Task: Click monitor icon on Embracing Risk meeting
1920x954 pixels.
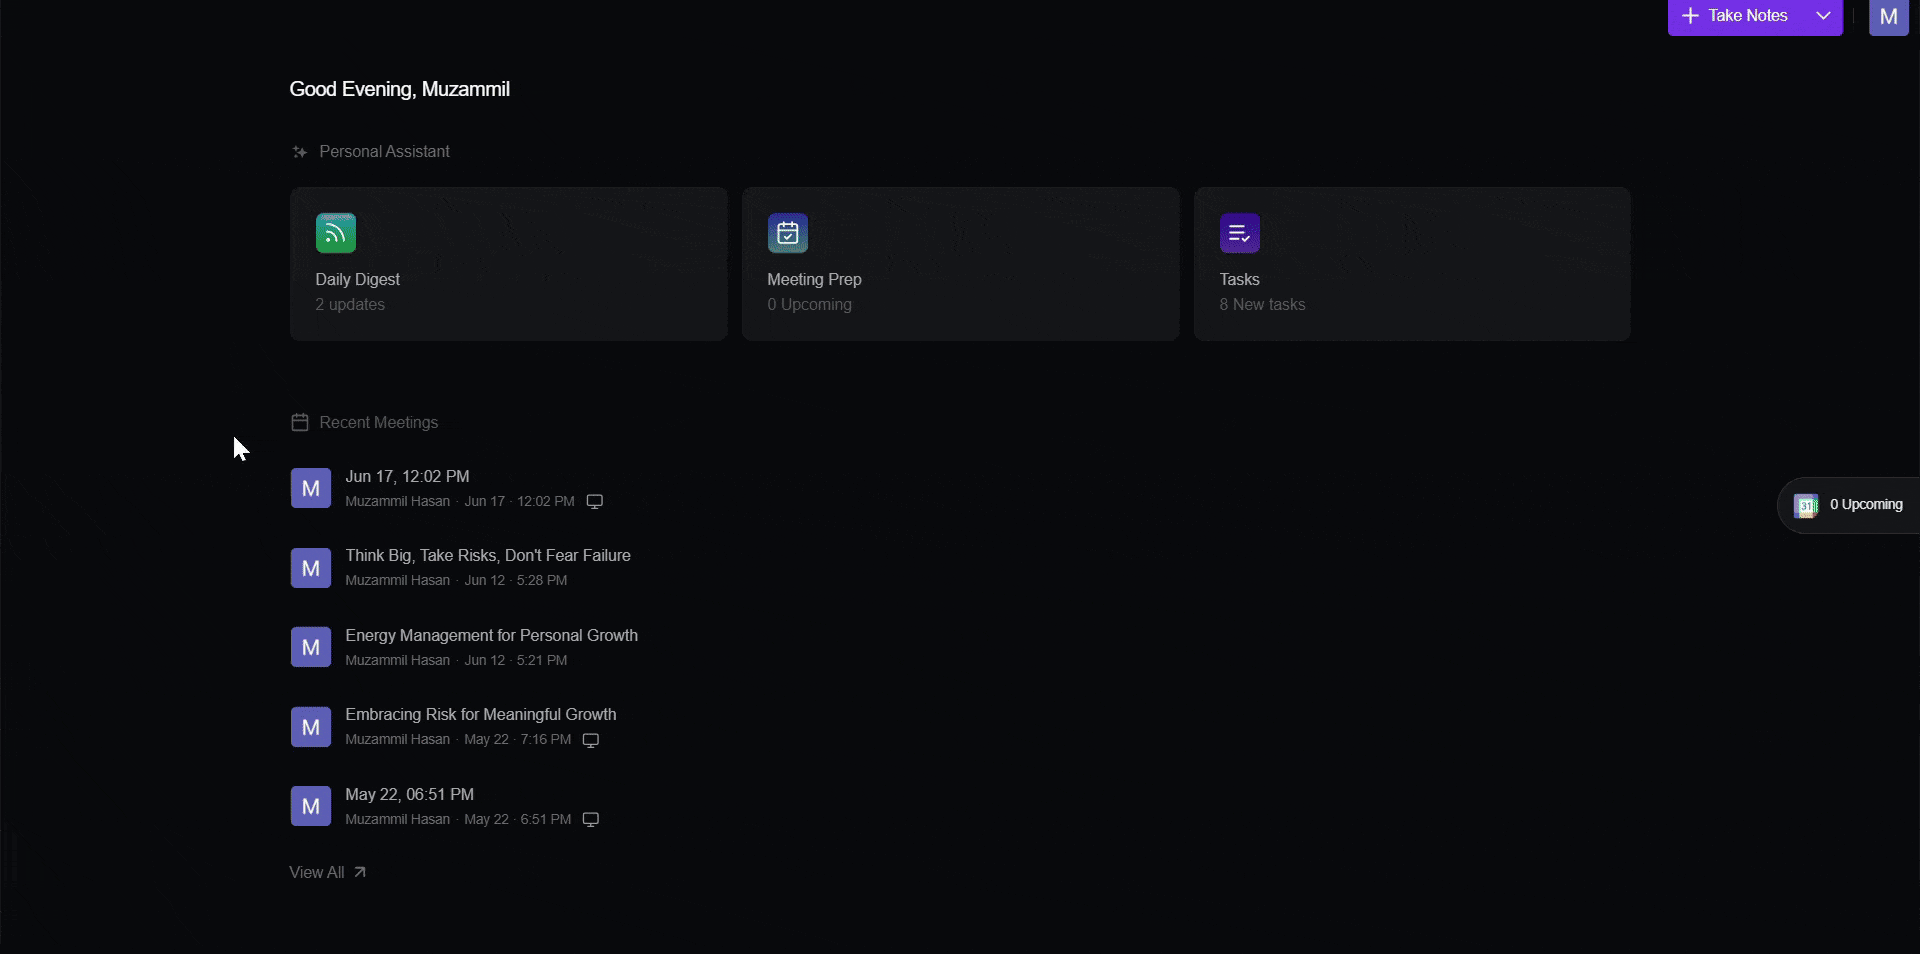Action: (x=591, y=740)
